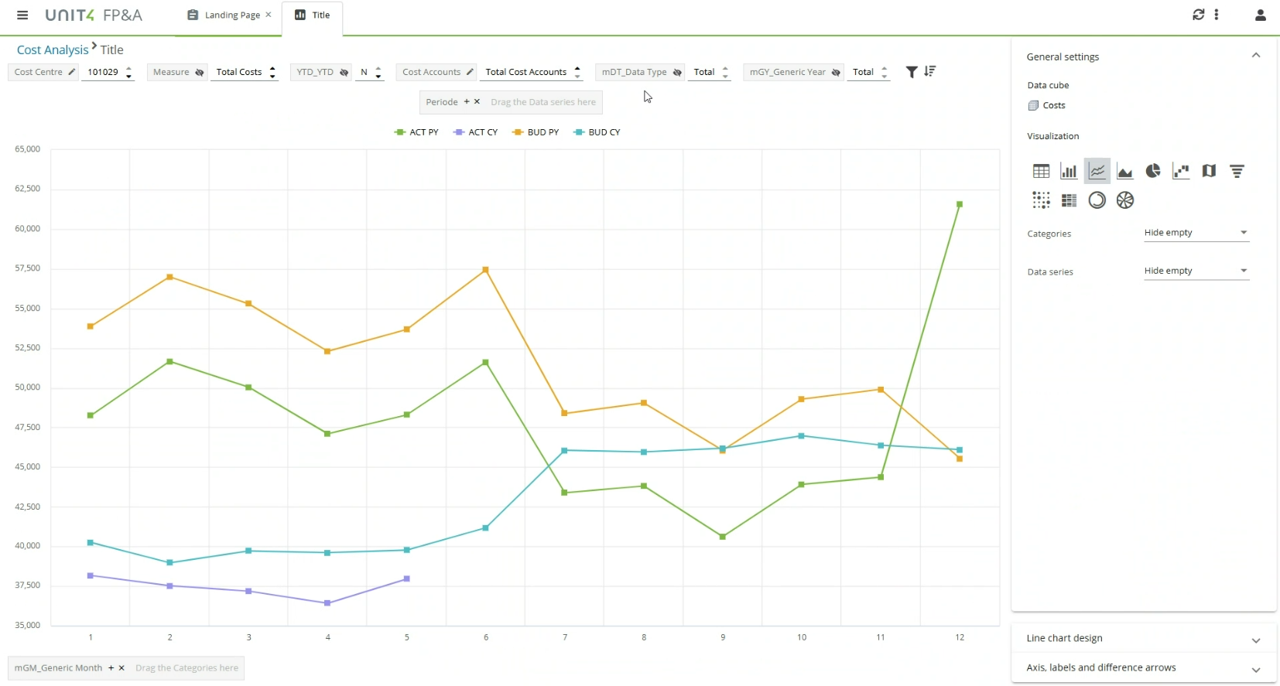Choose the area chart visualization
The height and width of the screenshot is (686, 1280).
(x=1125, y=170)
